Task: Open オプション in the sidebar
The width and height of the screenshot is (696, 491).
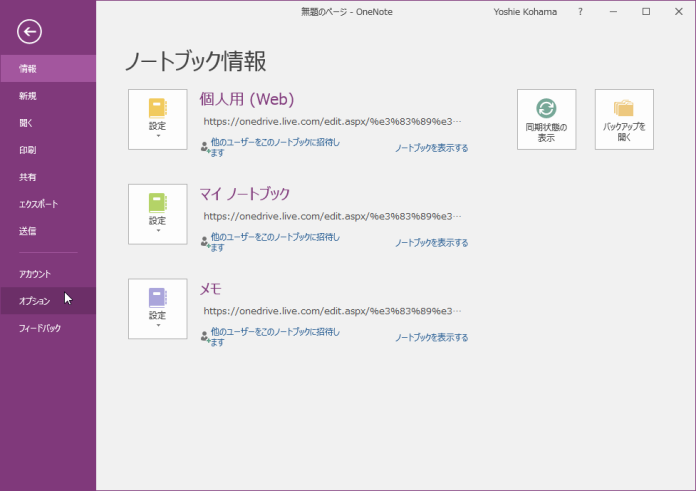Action: tap(33, 301)
